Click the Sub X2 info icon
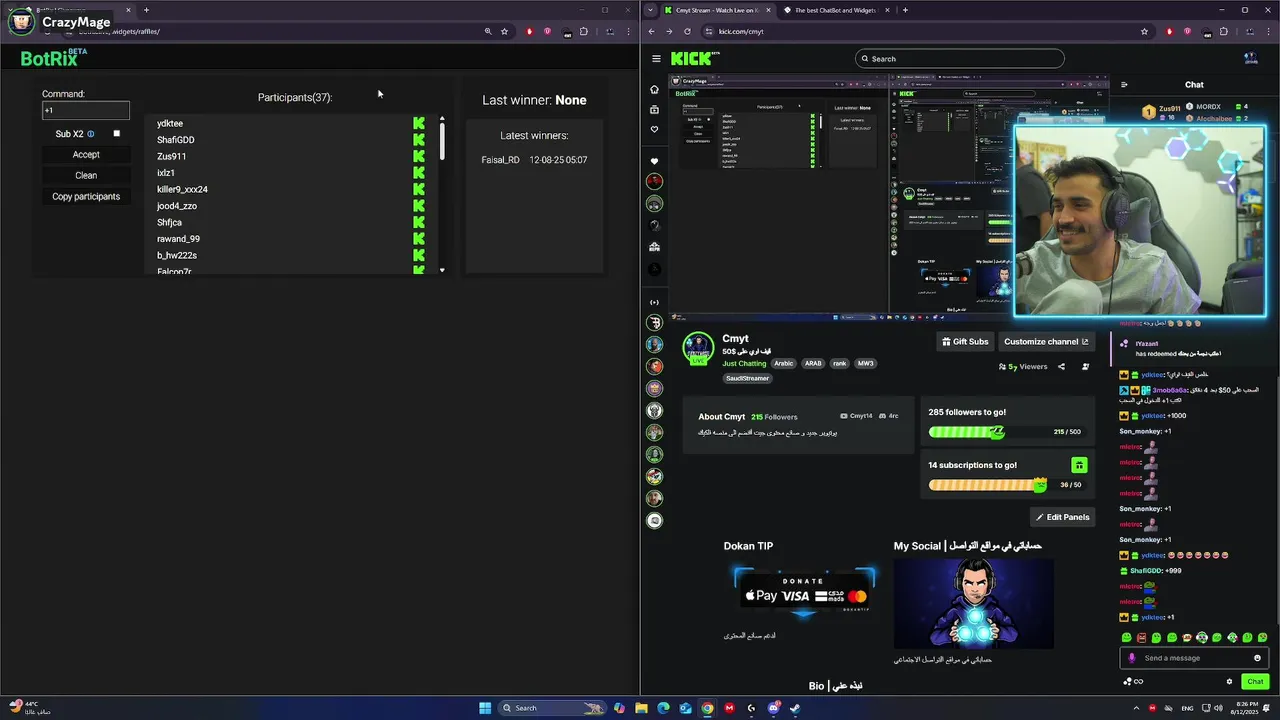 91,134
